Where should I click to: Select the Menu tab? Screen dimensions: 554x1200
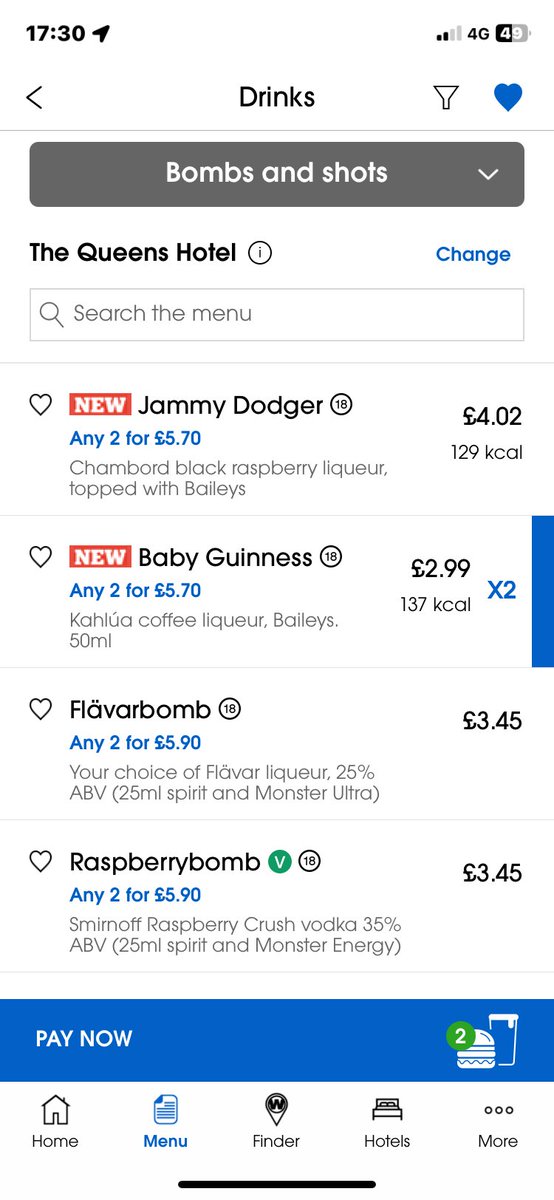pyautogui.click(x=165, y=1120)
